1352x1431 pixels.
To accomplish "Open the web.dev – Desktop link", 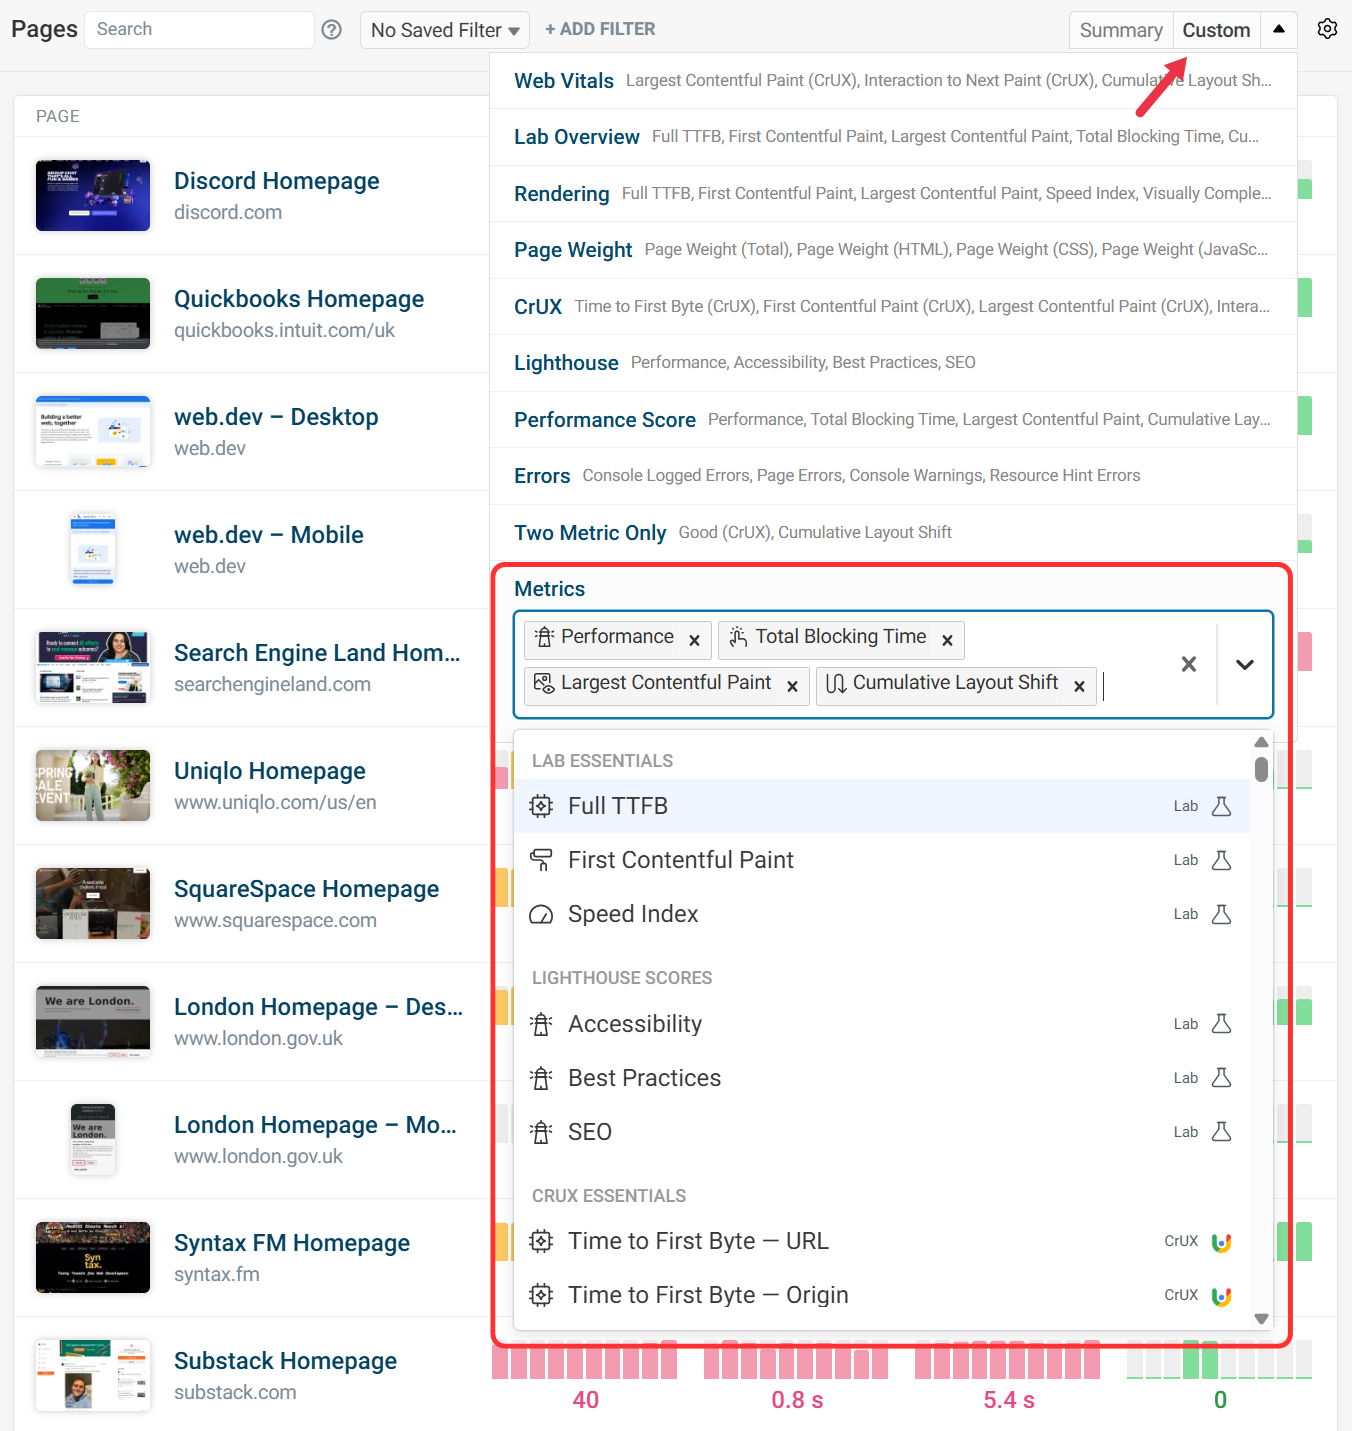I will click(276, 417).
